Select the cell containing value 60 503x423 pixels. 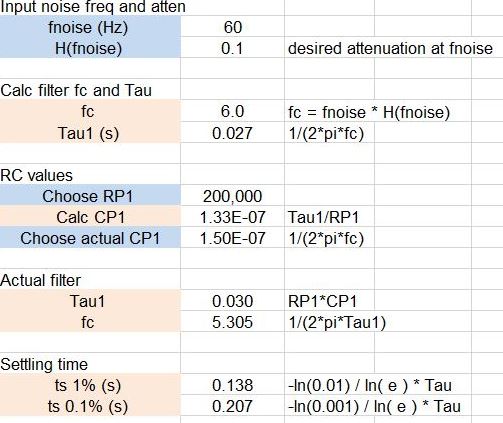[x=233, y=27]
